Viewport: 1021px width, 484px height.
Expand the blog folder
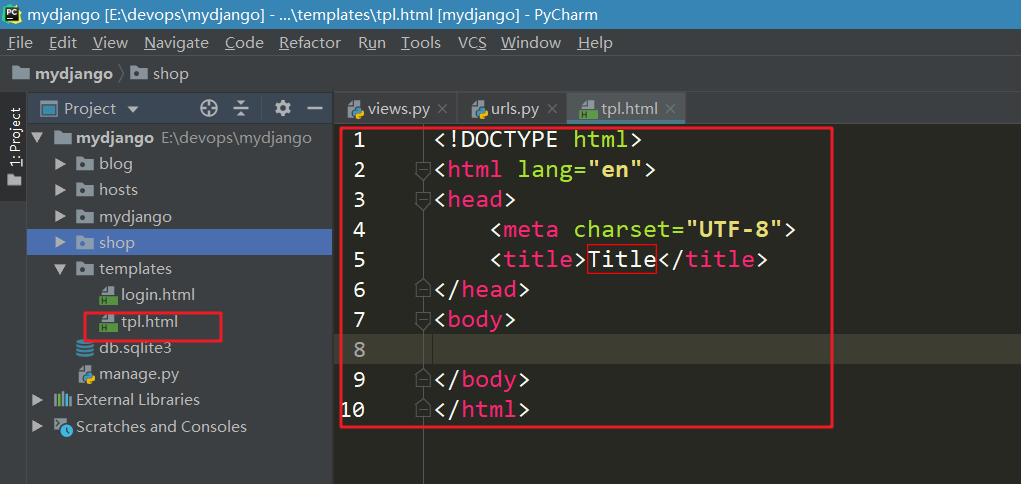[x=60, y=164]
